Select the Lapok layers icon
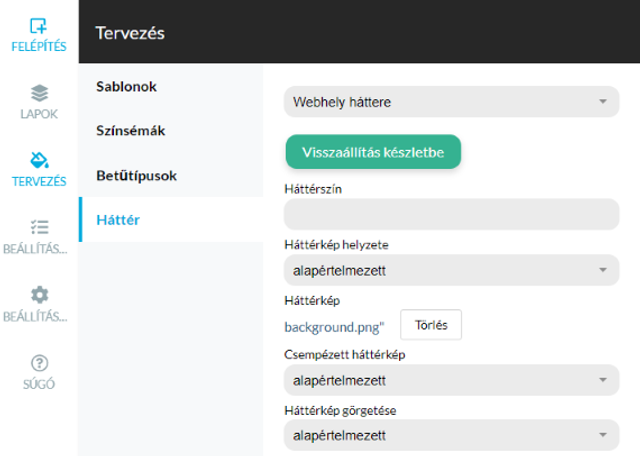The image size is (640, 456). coord(39,93)
